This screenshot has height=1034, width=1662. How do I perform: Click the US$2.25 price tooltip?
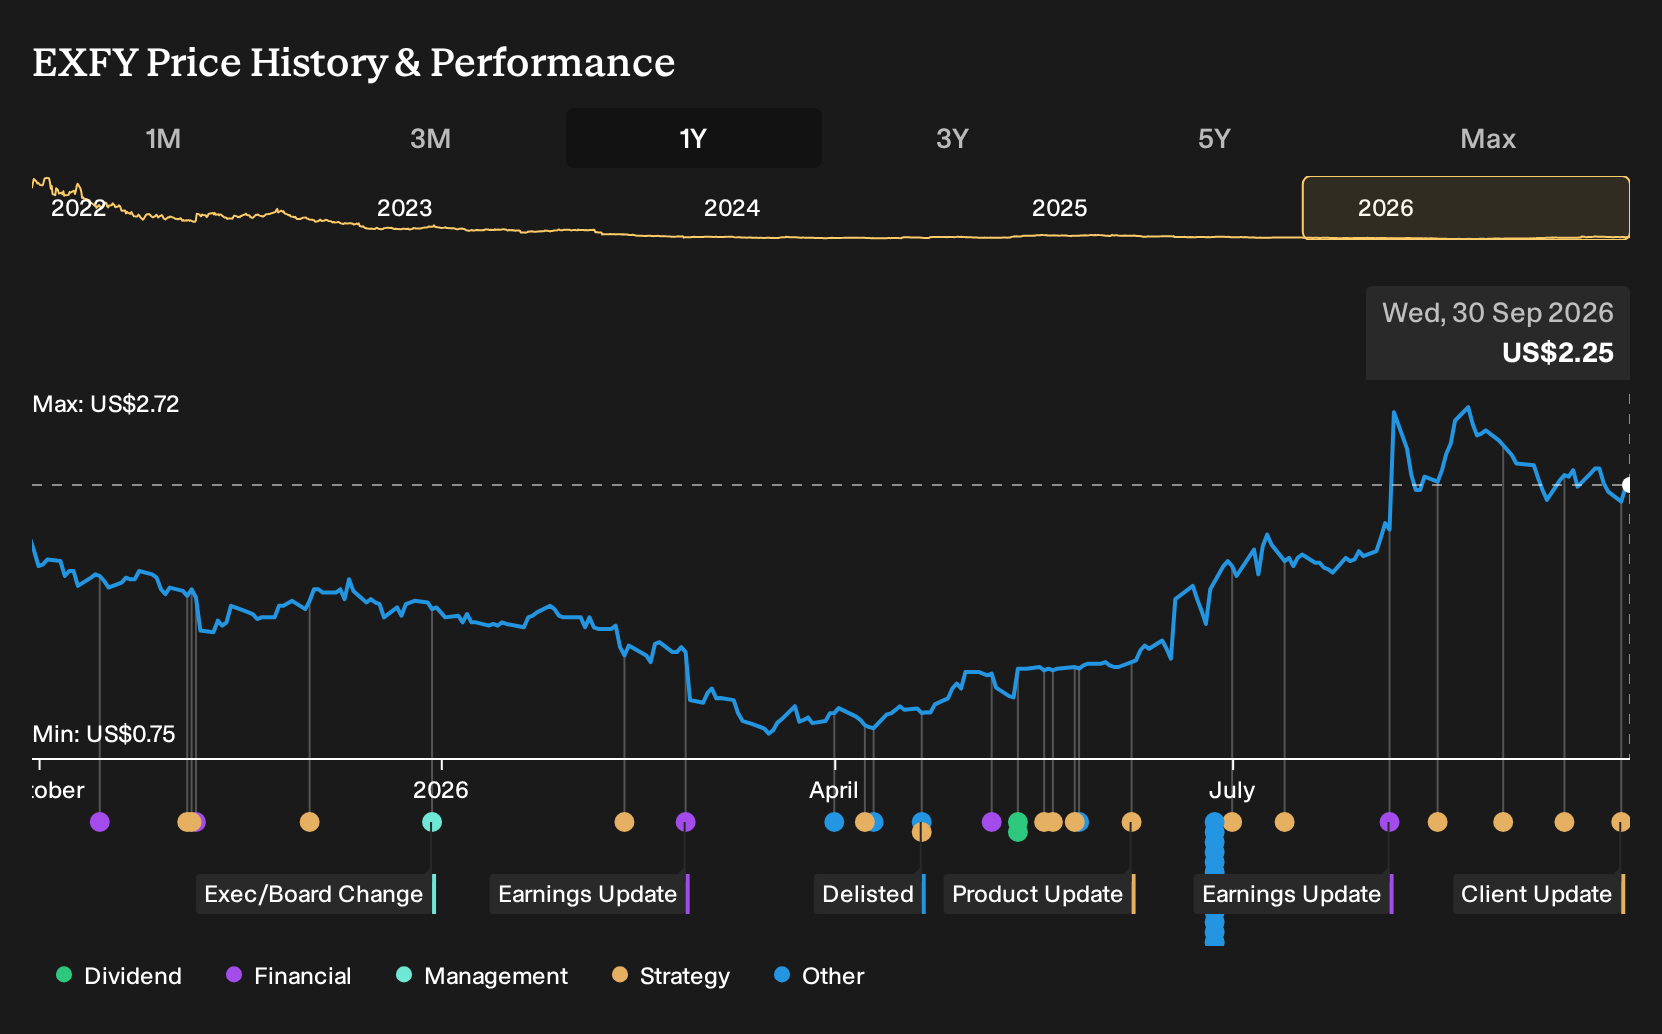coord(1498,333)
